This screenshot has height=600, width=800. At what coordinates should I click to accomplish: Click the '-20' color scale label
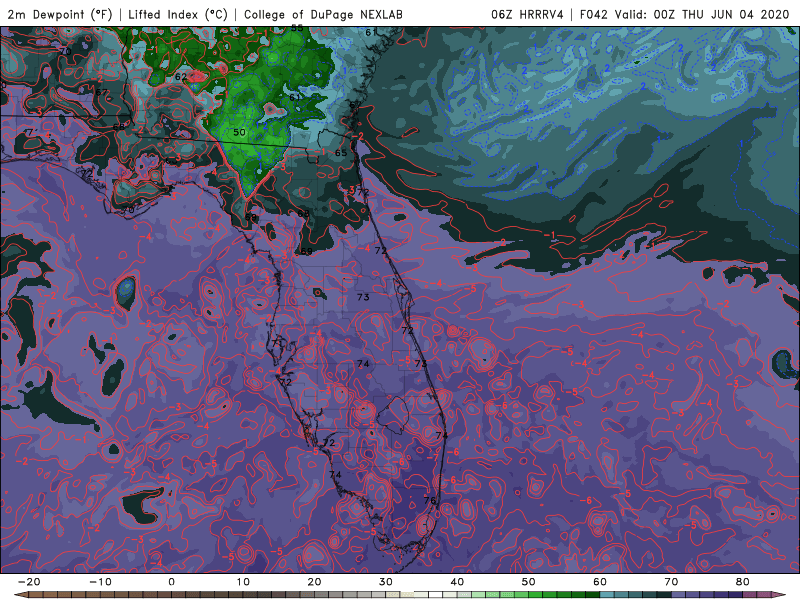(29, 582)
